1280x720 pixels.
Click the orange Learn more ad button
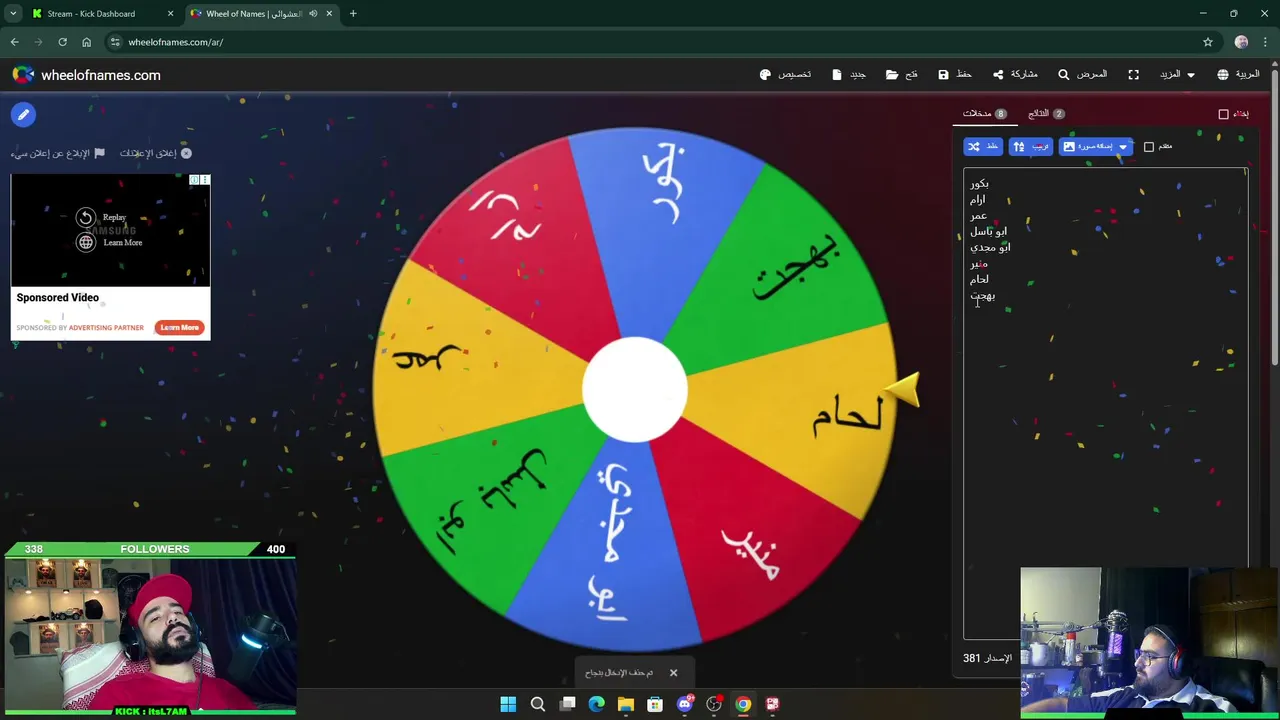coord(179,327)
